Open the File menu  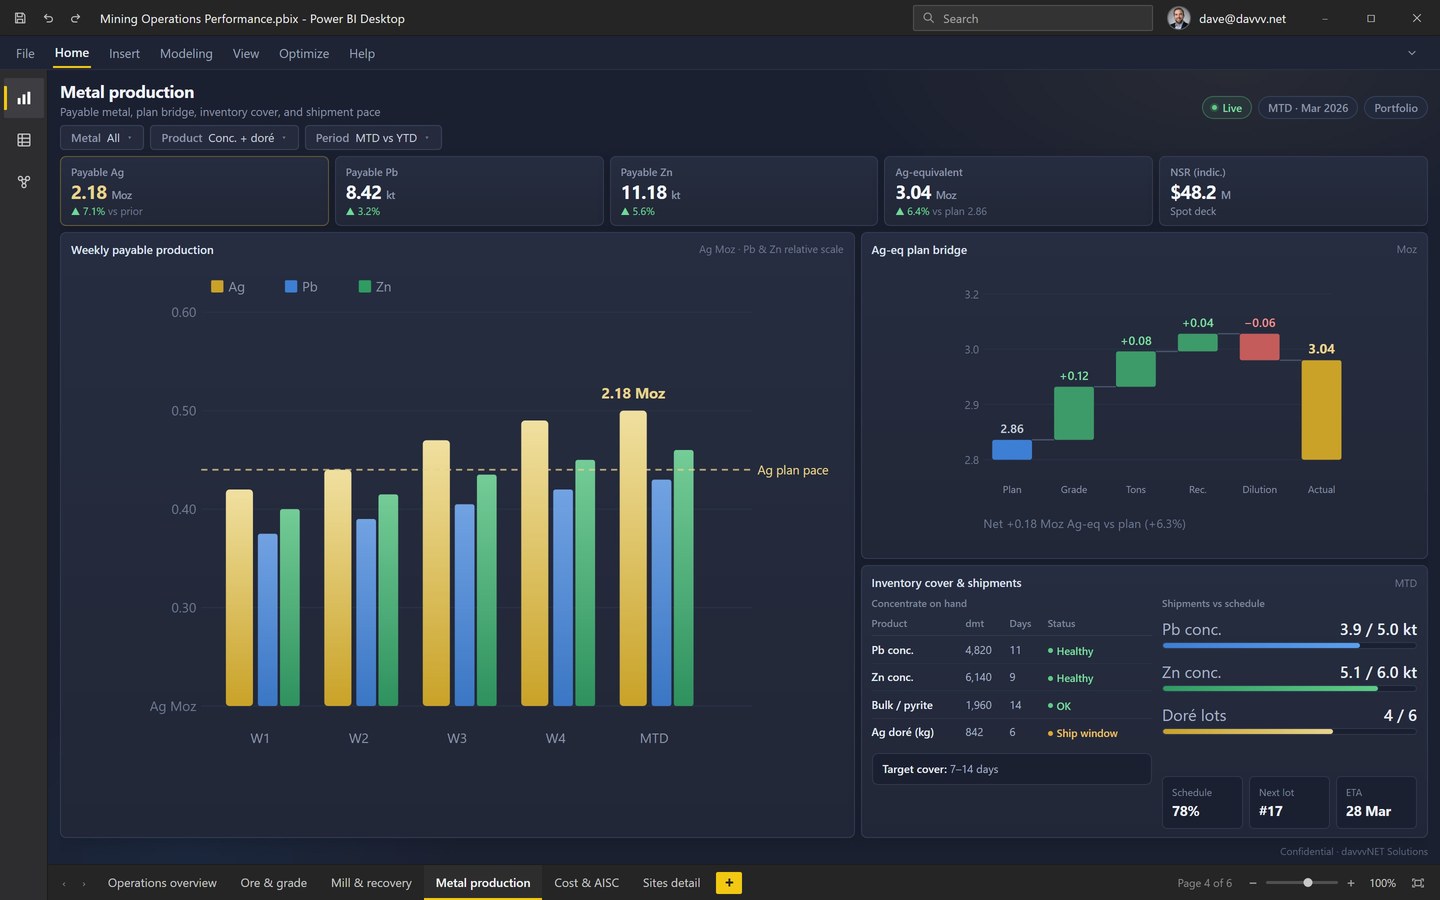point(25,53)
